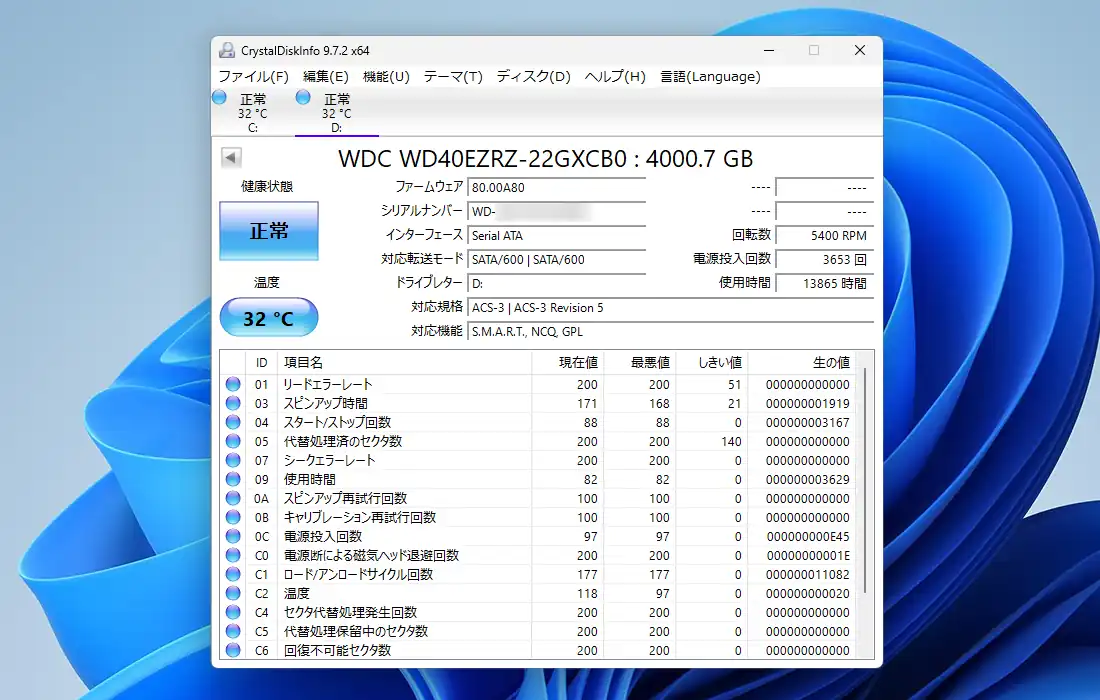Click status orb for attribute 01 リードエラーレート
The width and height of the screenshot is (1100, 700).
233,384
